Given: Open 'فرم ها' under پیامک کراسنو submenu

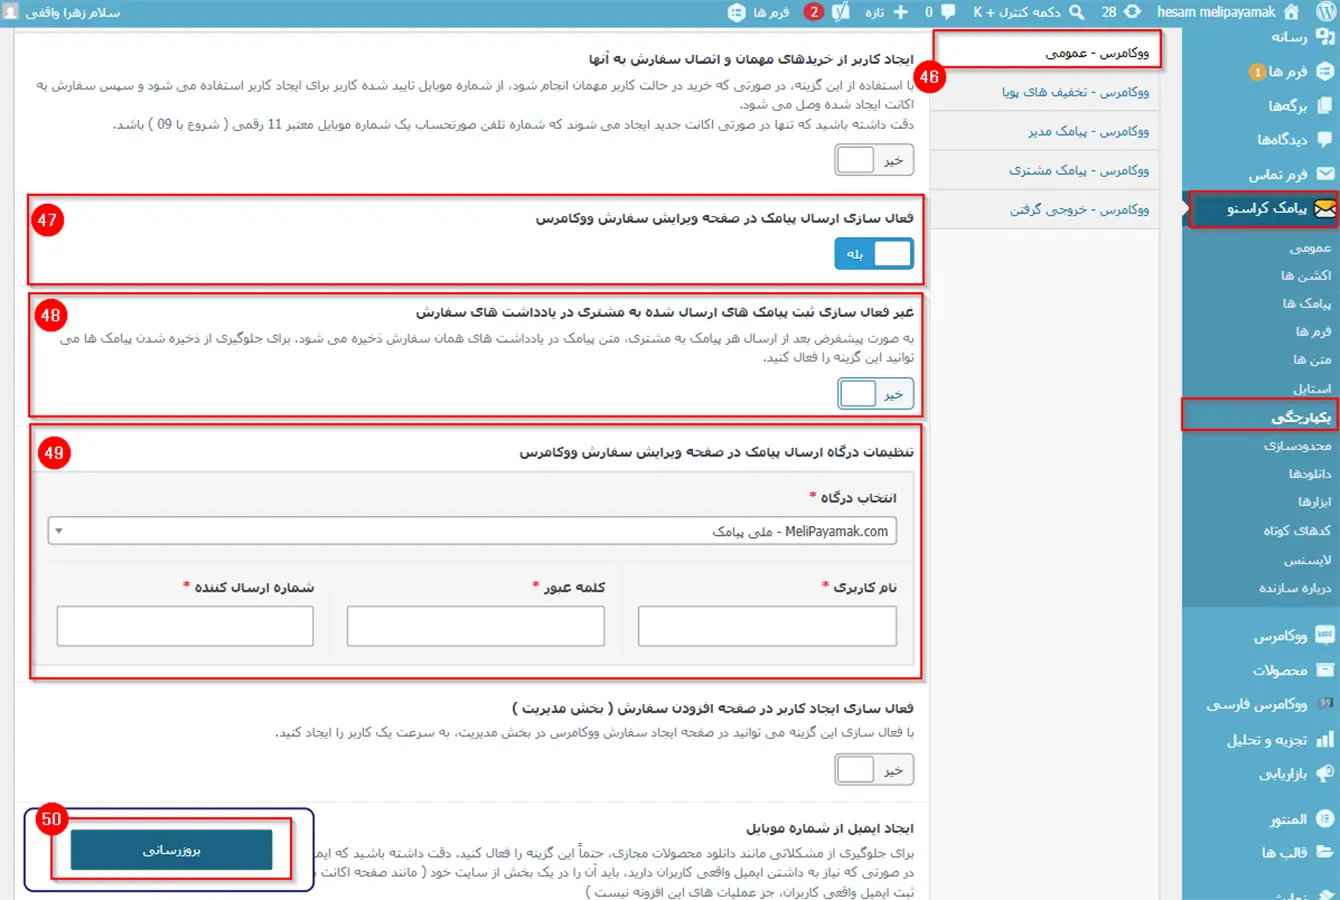Looking at the screenshot, I should click(x=1313, y=331).
